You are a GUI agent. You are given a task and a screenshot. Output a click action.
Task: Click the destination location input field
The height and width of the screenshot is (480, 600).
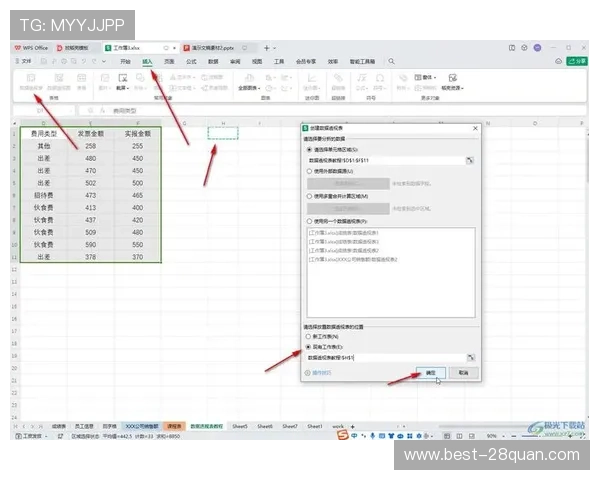click(x=386, y=358)
